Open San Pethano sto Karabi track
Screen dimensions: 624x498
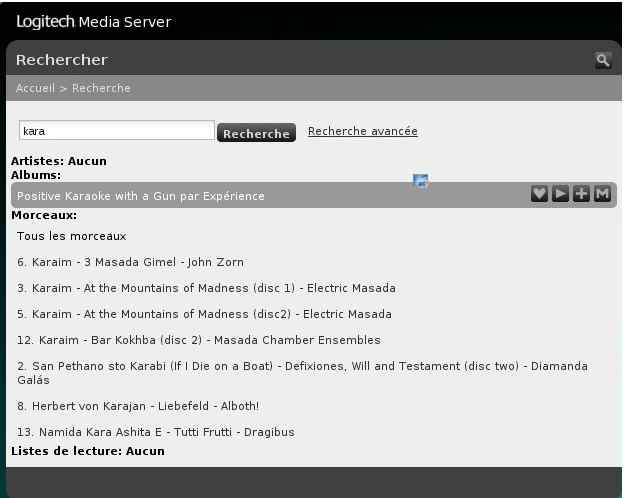[x=302, y=373]
